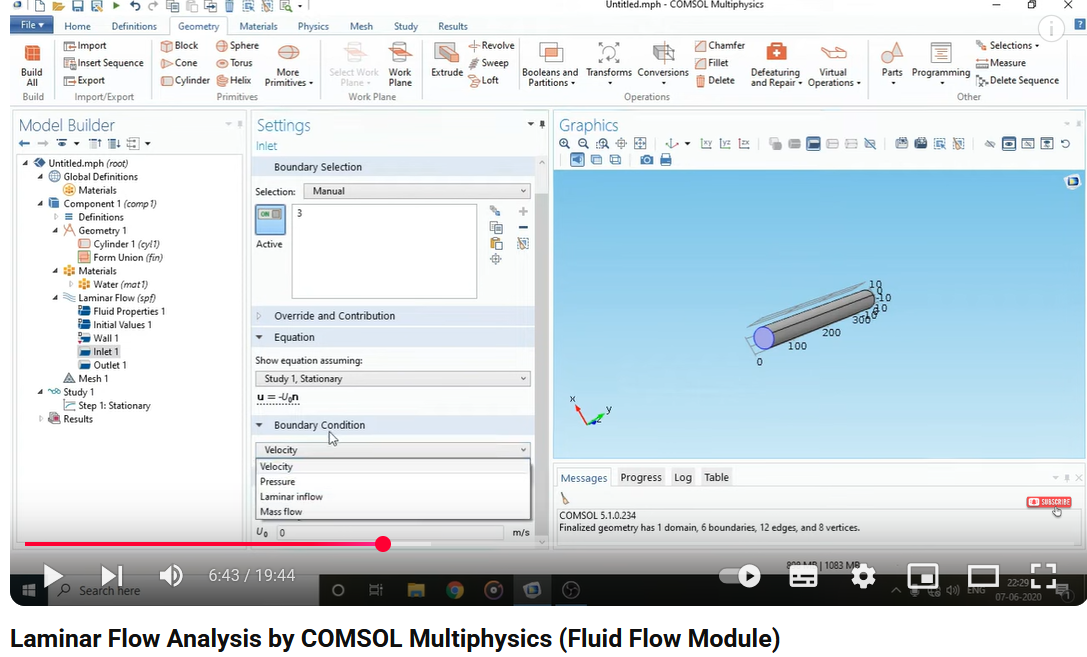Image resolution: width=1087 pixels, height=657 pixels.
Task: Switch to the Physics ribbon tab
Action: pyautogui.click(x=312, y=26)
